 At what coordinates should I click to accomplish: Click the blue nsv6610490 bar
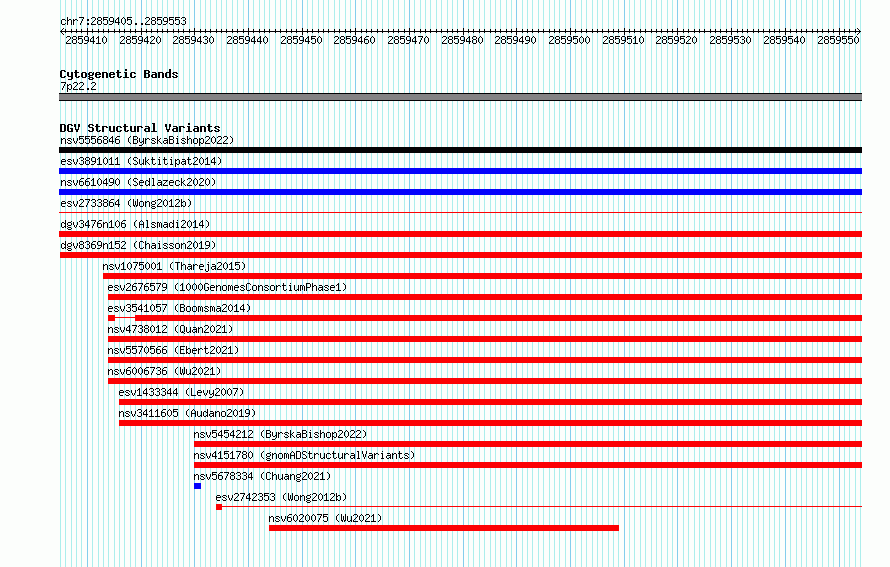pos(460,192)
